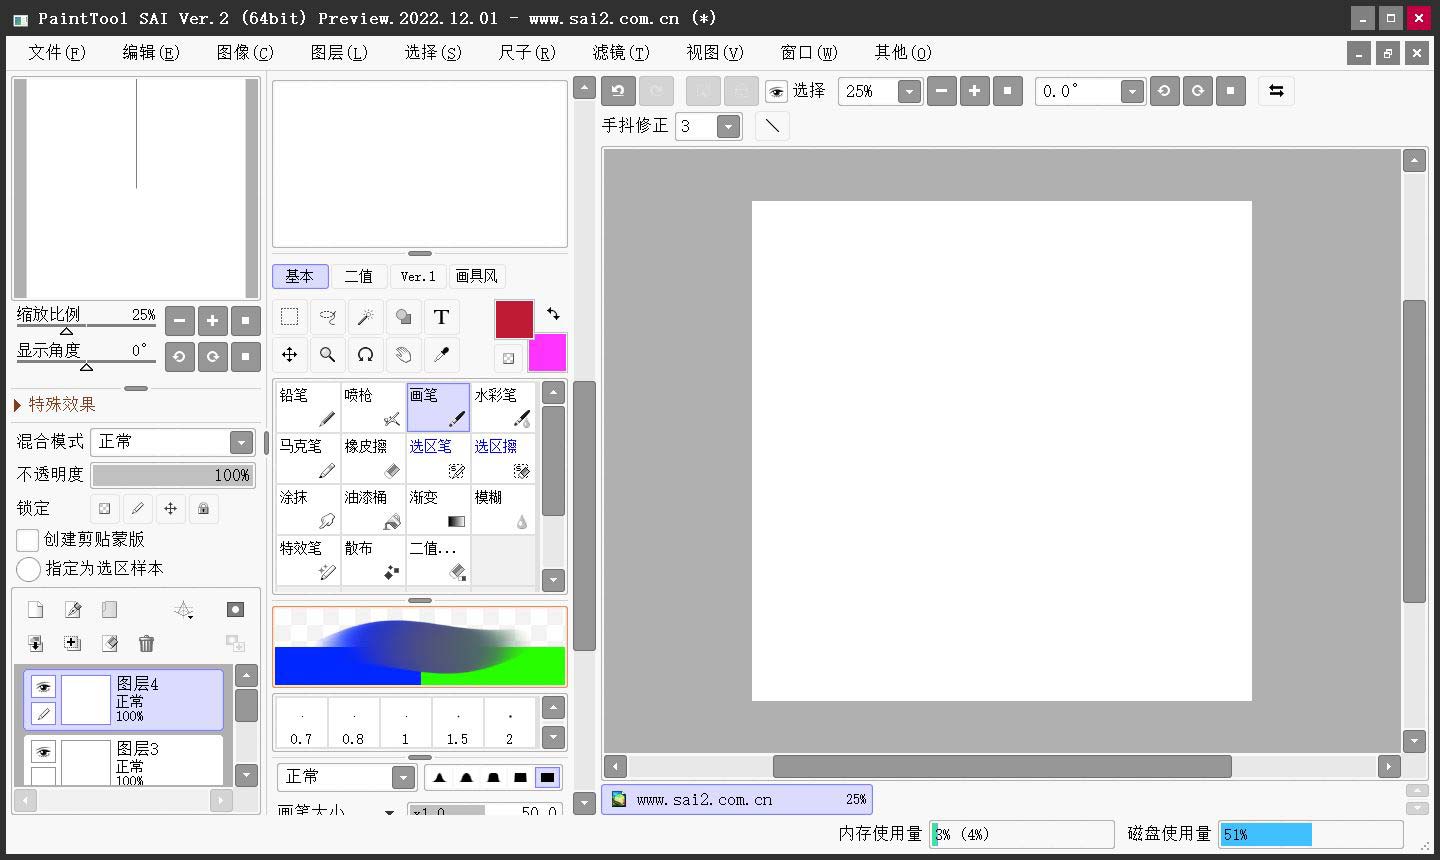Image resolution: width=1440 pixels, height=860 pixels.
Task: Click the undo arrow in the toolbar
Action: (618, 91)
